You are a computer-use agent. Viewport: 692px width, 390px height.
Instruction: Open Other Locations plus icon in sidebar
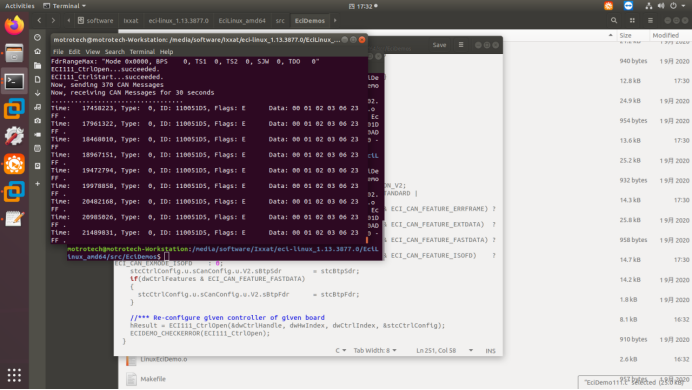(x=38, y=184)
